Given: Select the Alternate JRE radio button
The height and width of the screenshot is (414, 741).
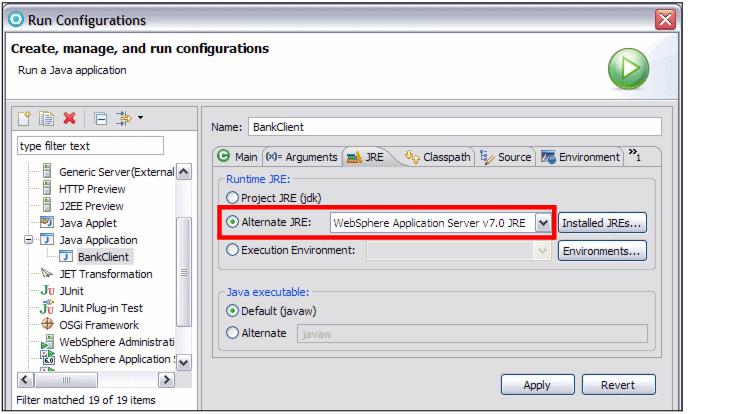Looking at the screenshot, I should (232, 222).
